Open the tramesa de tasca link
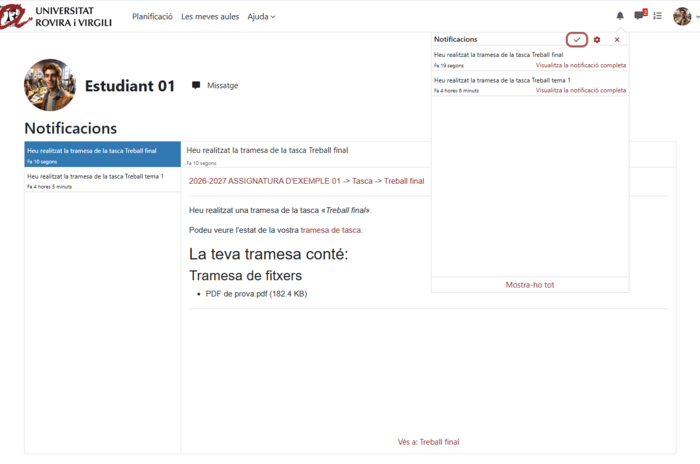The width and height of the screenshot is (700, 464). click(331, 230)
